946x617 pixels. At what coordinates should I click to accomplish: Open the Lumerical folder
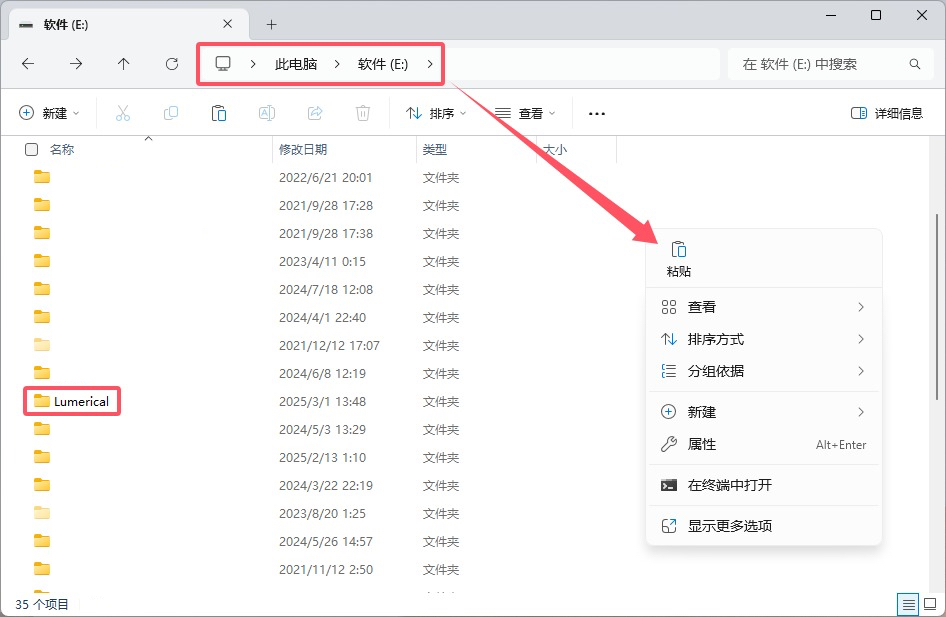80,401
